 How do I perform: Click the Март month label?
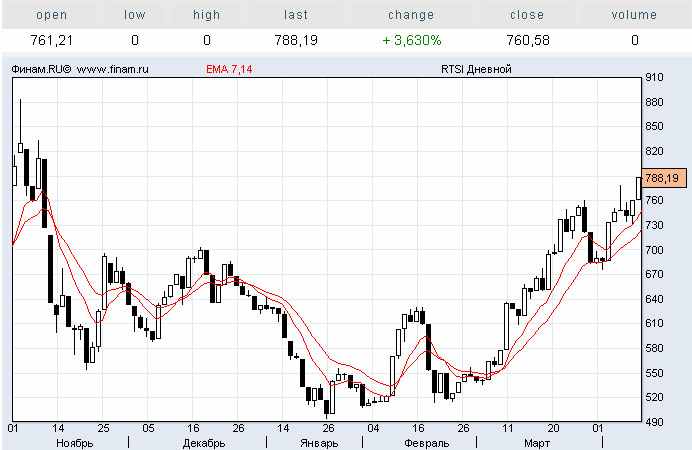pyautogui.click(x=537, y=443)
